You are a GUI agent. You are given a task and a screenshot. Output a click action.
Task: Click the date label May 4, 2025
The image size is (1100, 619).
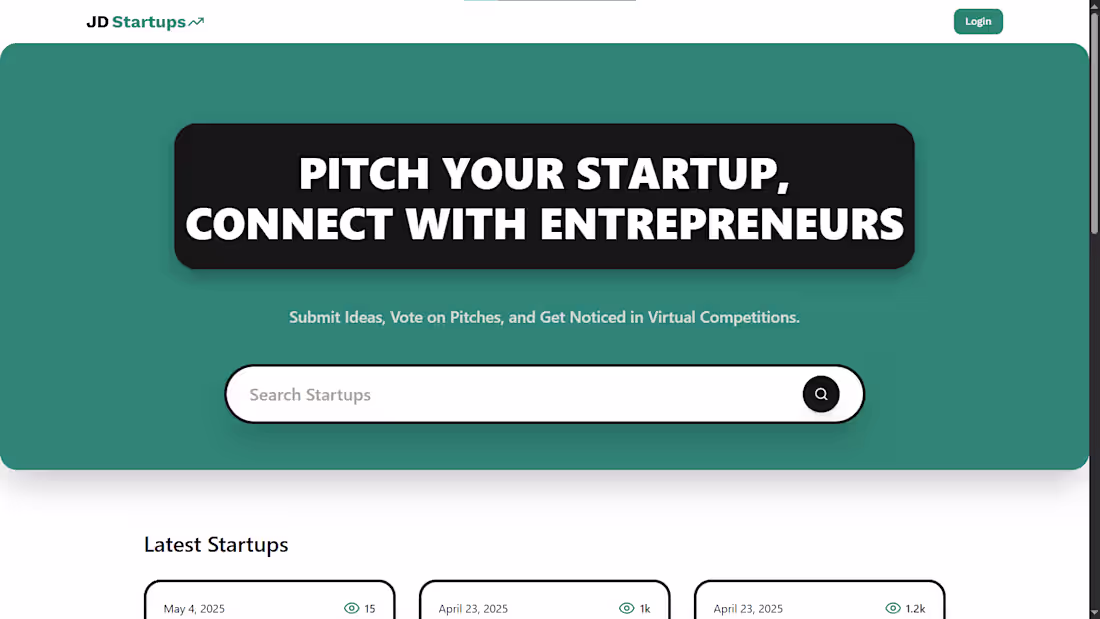pyautogui.click(x=194, y=609)
